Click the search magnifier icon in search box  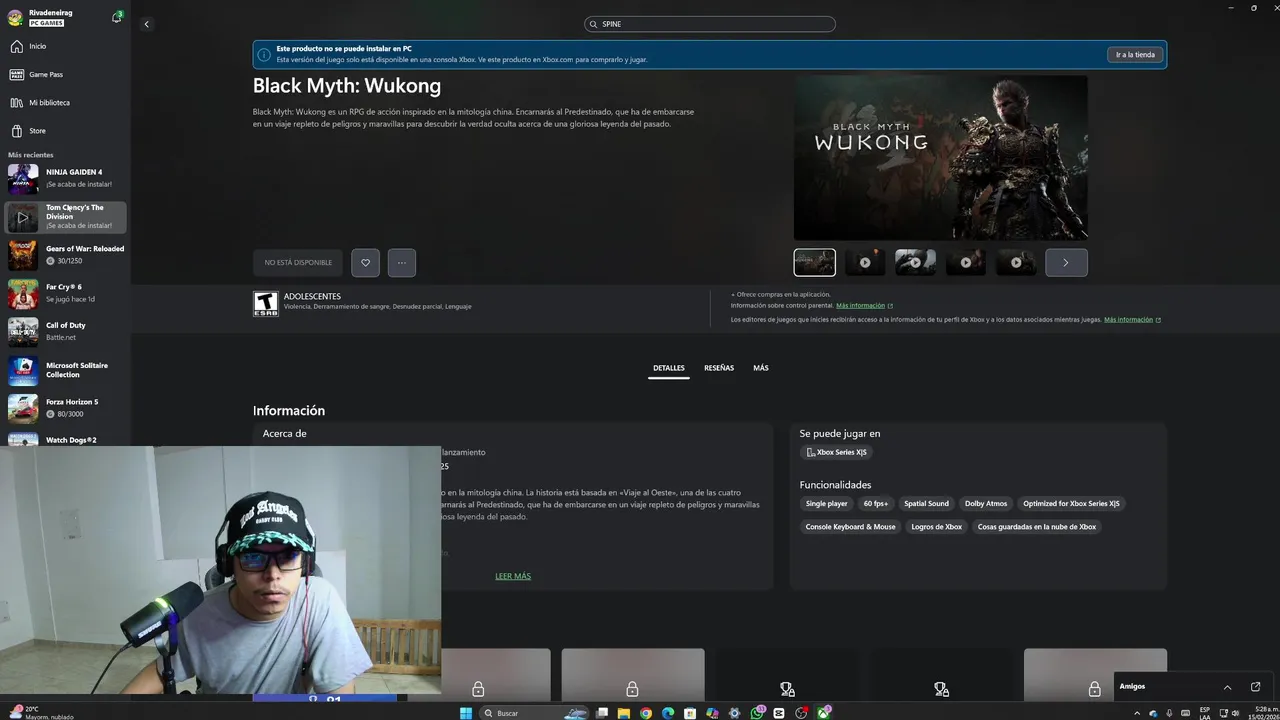(594, 24)
